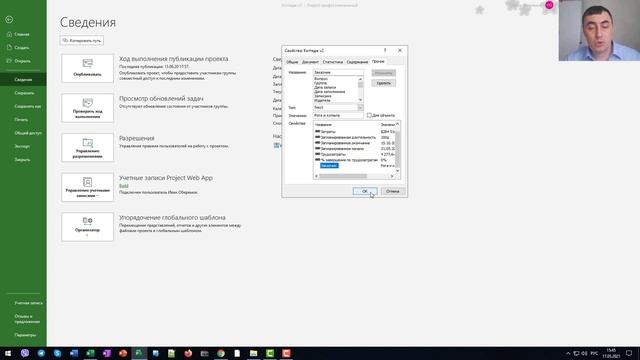Select Общий доступ in the sidebar
This screenshot has height=360, width=640.
pos(28,133)
